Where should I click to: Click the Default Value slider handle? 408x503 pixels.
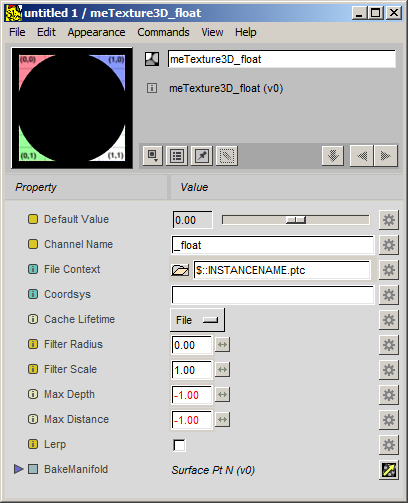(x=296, y=220)
